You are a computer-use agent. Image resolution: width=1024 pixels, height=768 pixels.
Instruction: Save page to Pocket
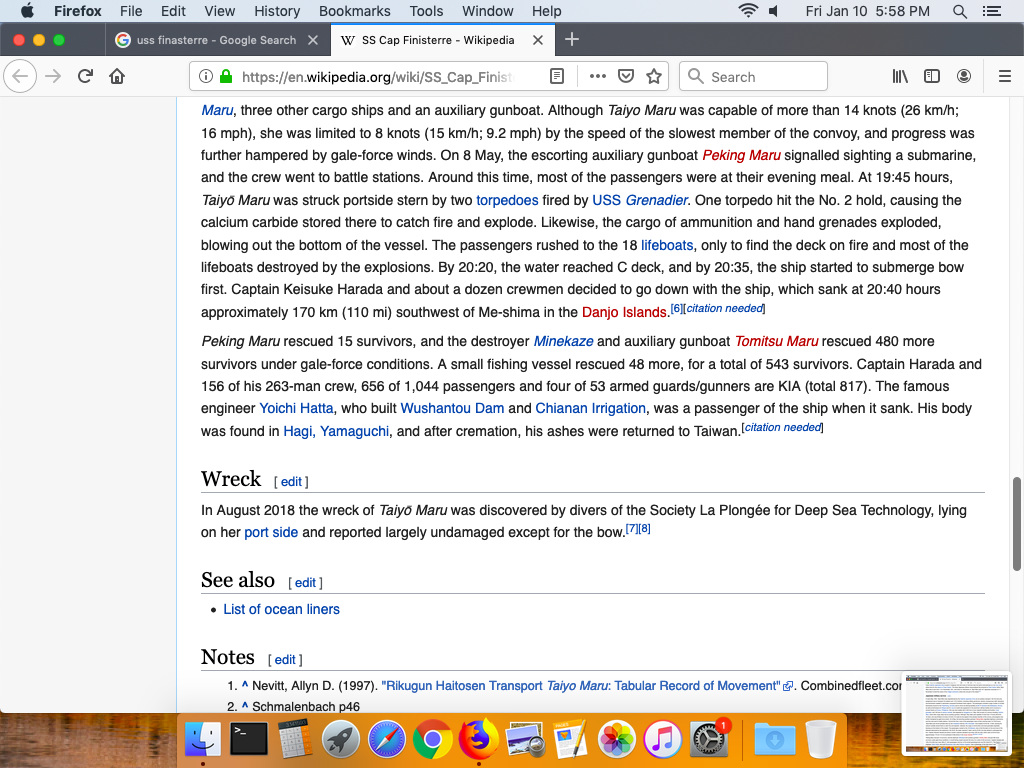[x=626, y=77]
